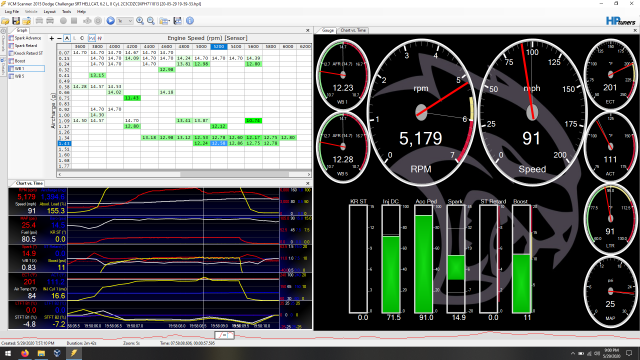Open the blue info icon in the toolbar
Viewport: 640px width, 360px height.
point(190,21)
